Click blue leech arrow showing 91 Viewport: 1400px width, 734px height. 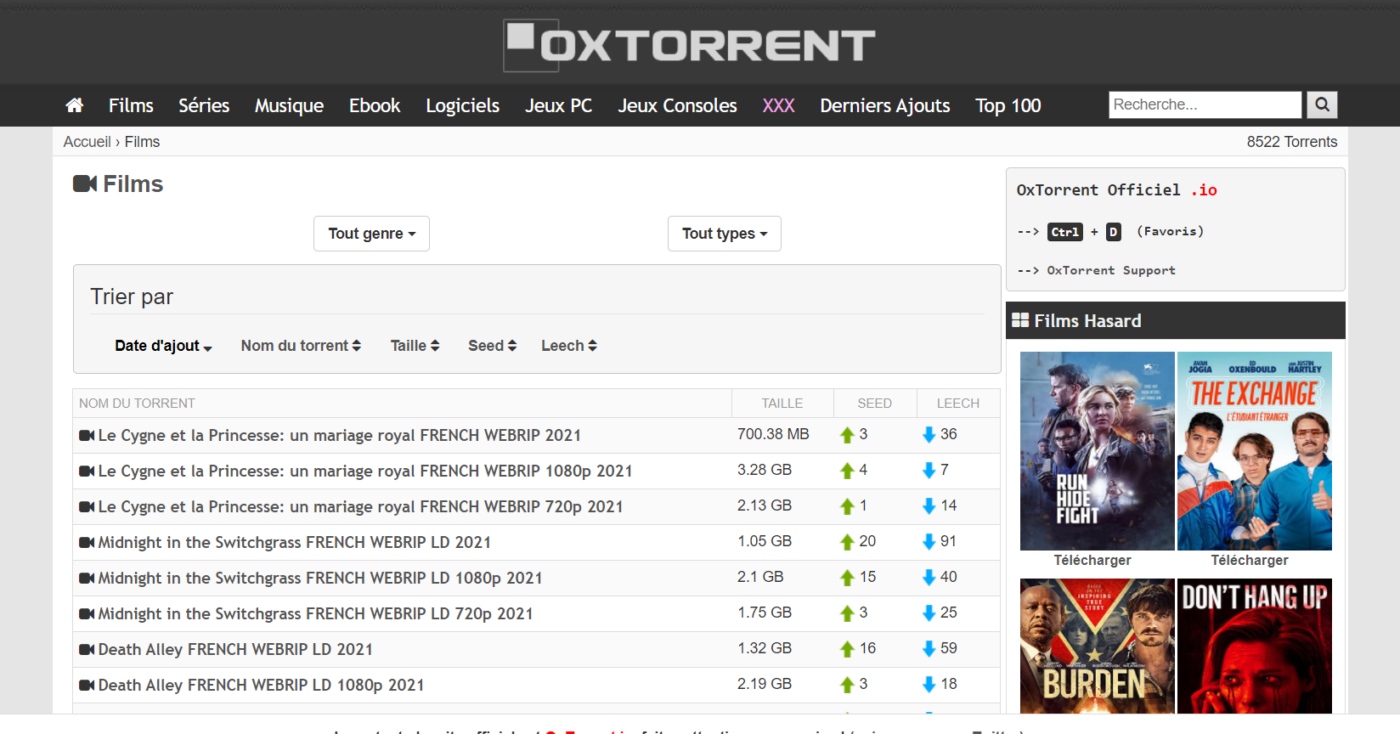(x=929, y=542)
